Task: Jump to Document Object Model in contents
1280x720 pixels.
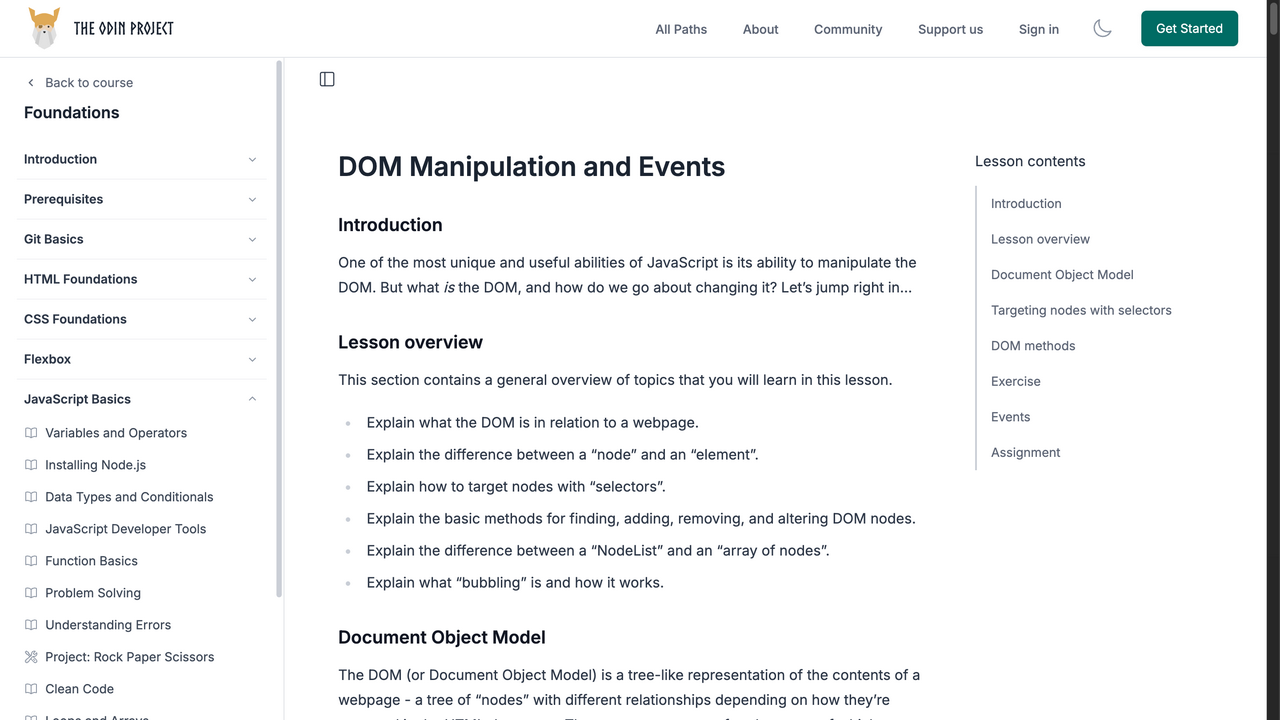Action: (x=1062, y=274)
